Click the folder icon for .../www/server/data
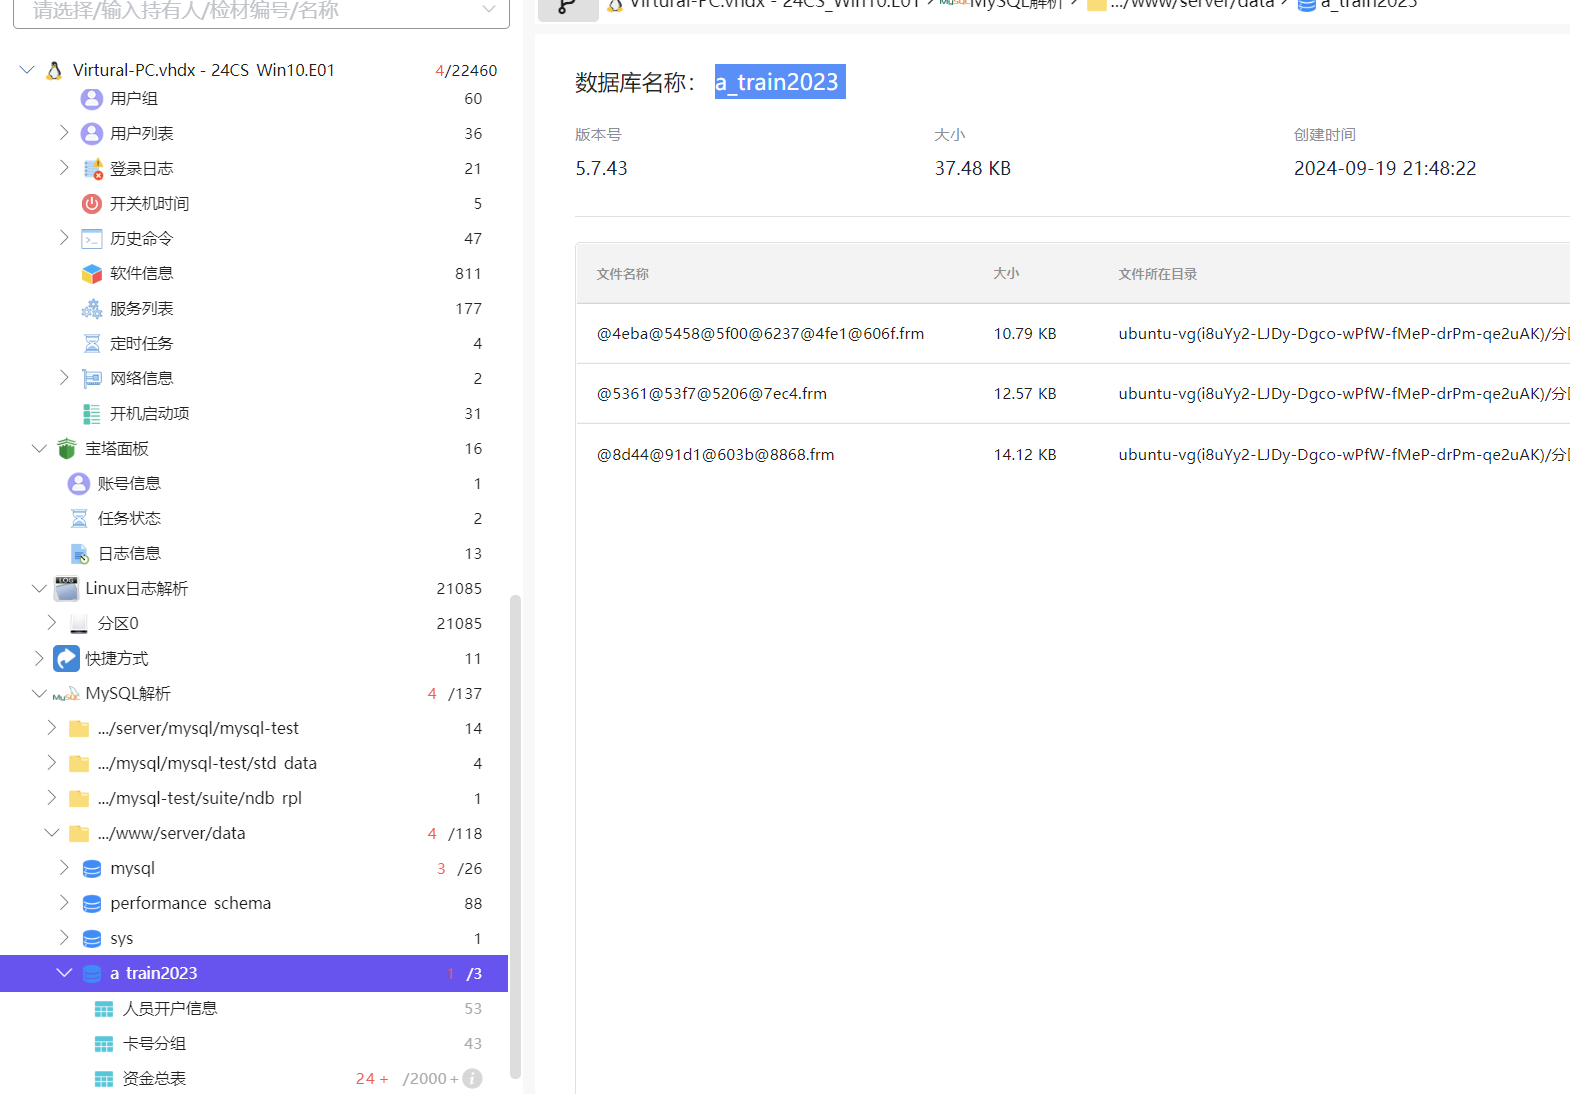 [x=79, y=834]
